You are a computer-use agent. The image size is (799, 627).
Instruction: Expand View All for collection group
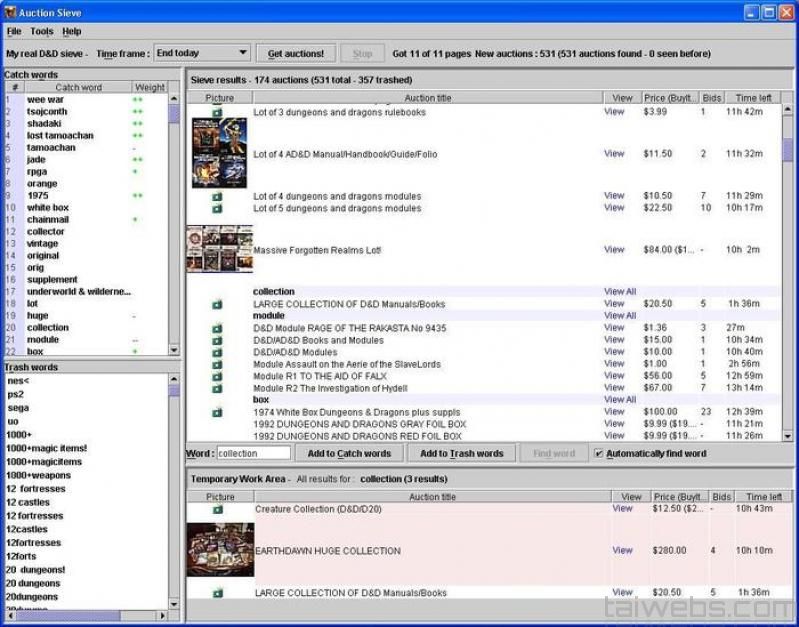pyautogui.click(x=619, y=292)
